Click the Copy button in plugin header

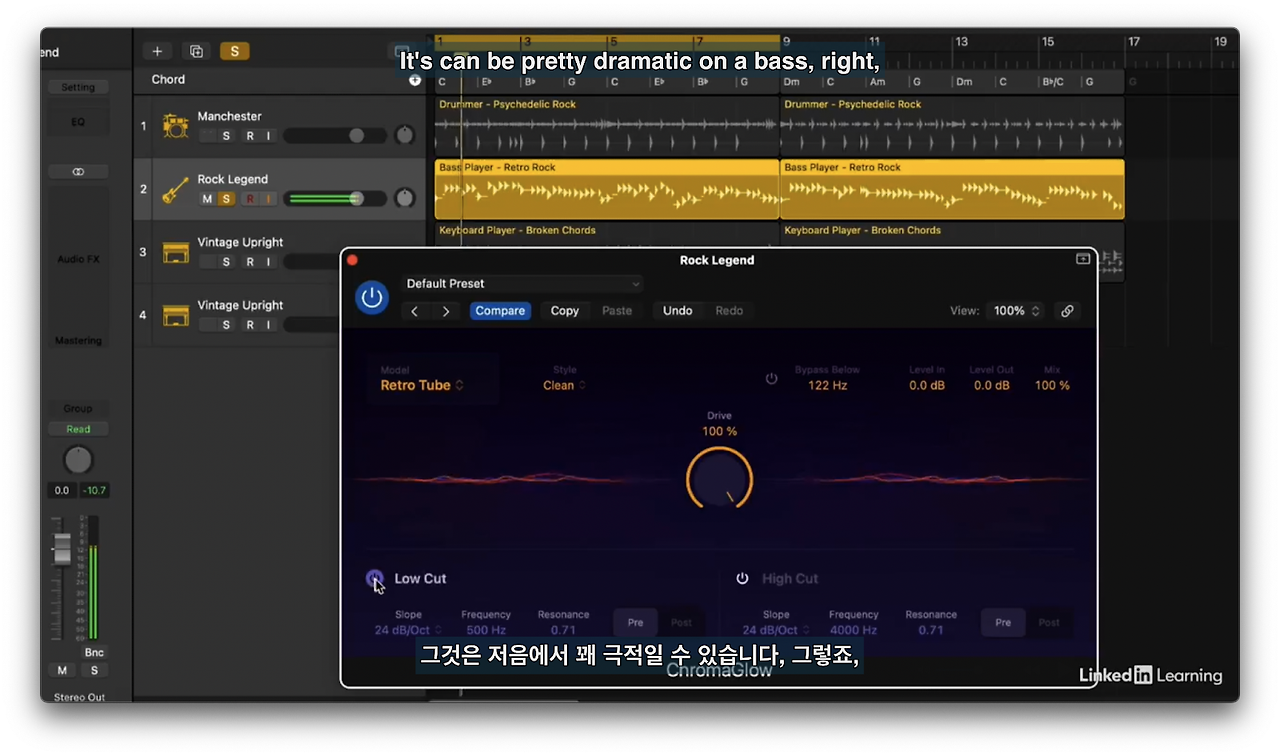coord(565,311)
